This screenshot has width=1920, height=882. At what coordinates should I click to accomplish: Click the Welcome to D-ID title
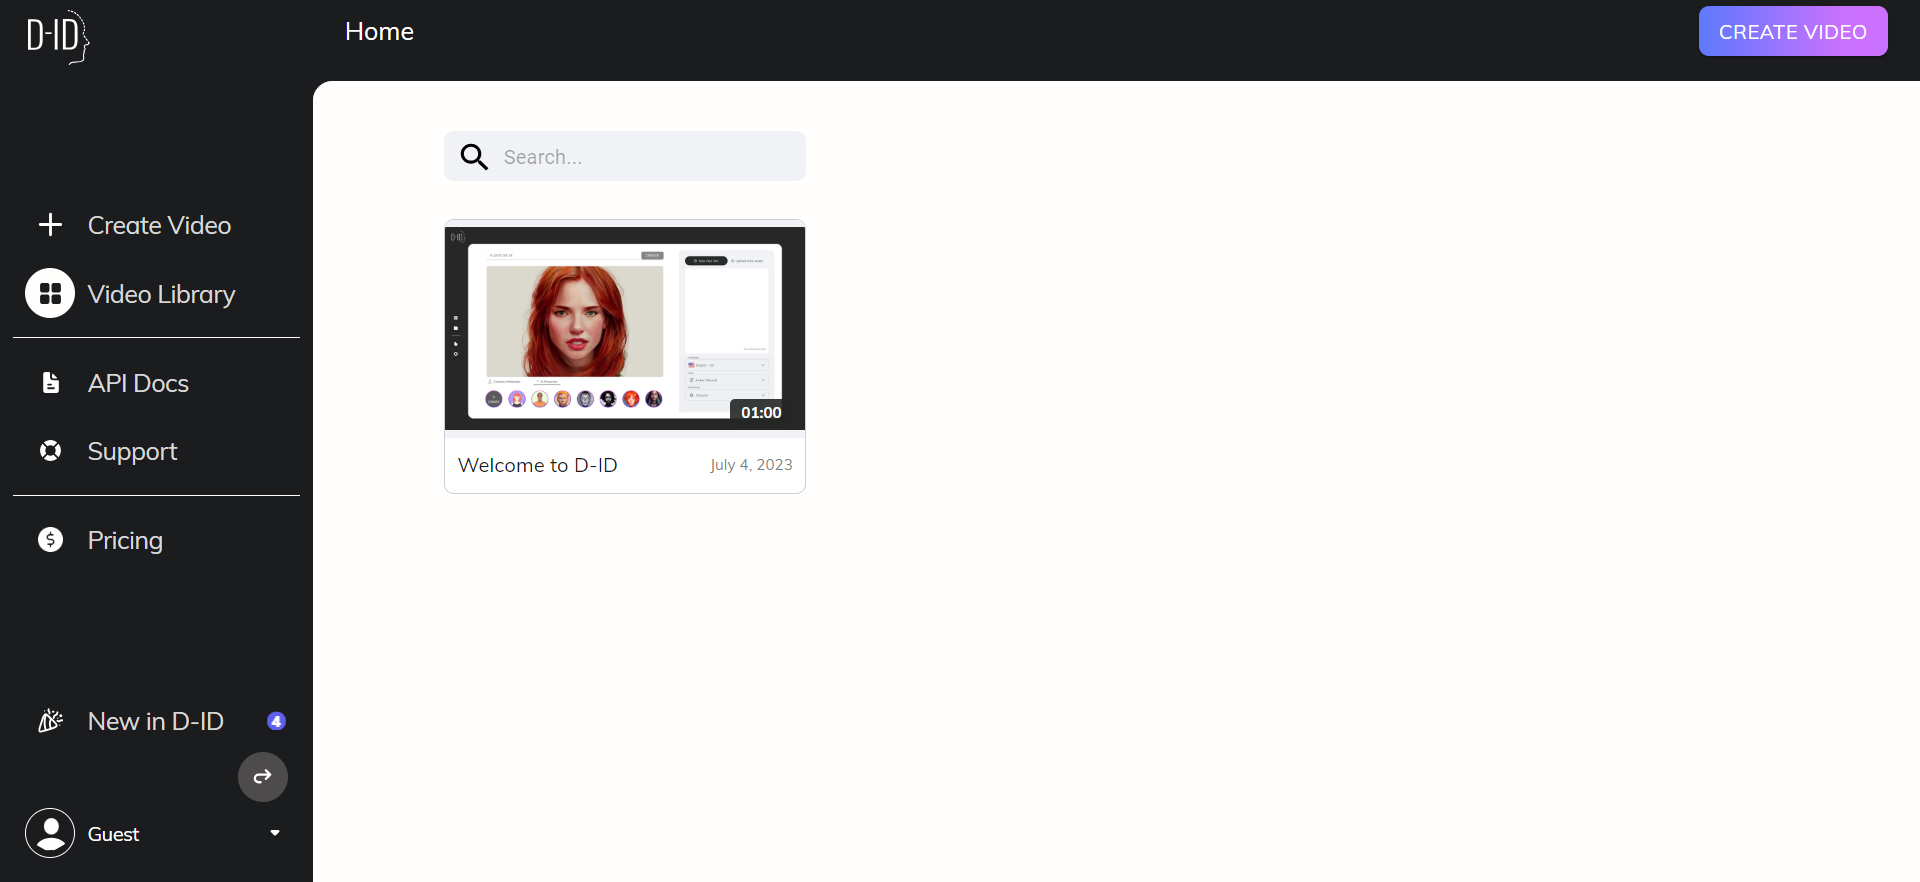[x=538, y=465]
